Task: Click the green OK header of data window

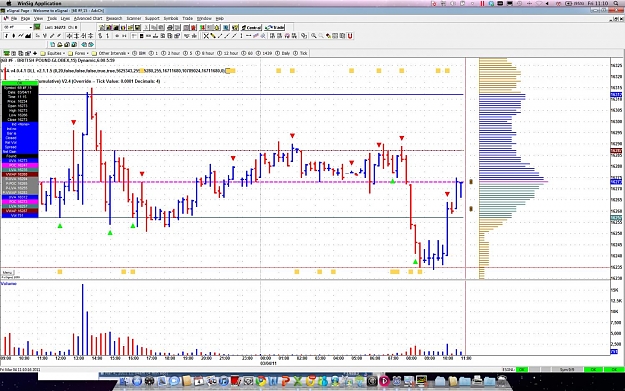Action: pos(20,83)
